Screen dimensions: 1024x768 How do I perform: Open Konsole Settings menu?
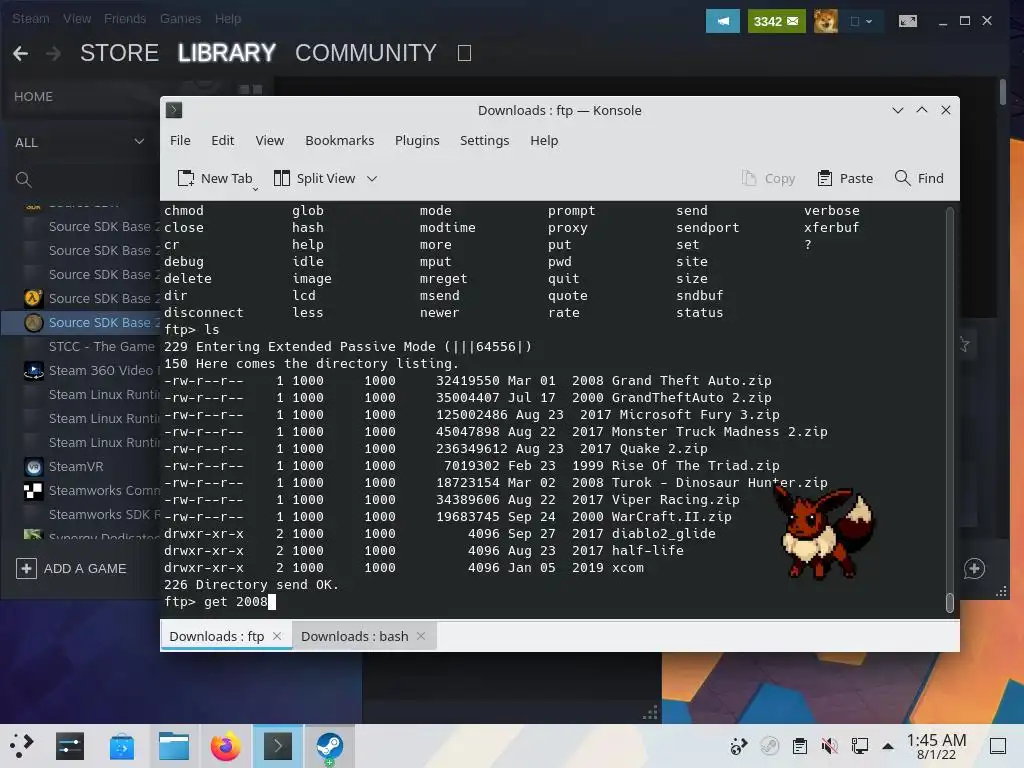pyautogui.click(x=485, y=140)
